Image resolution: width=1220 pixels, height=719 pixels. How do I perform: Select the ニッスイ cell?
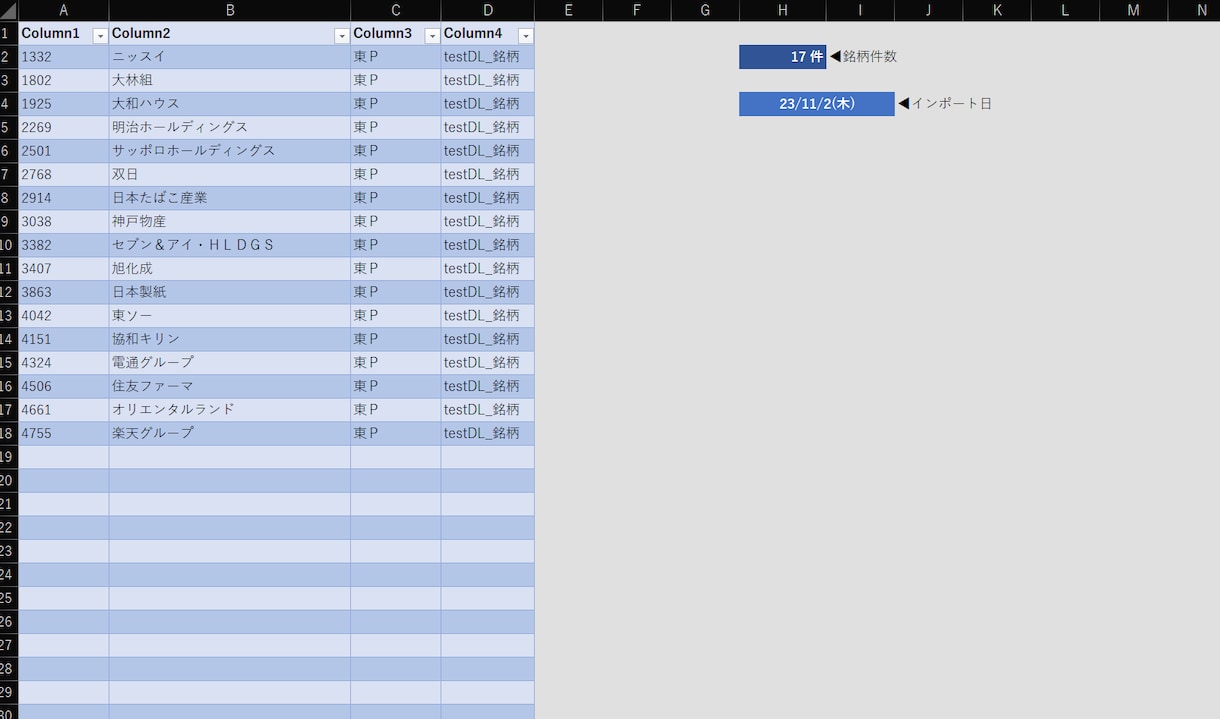[230, 57]
